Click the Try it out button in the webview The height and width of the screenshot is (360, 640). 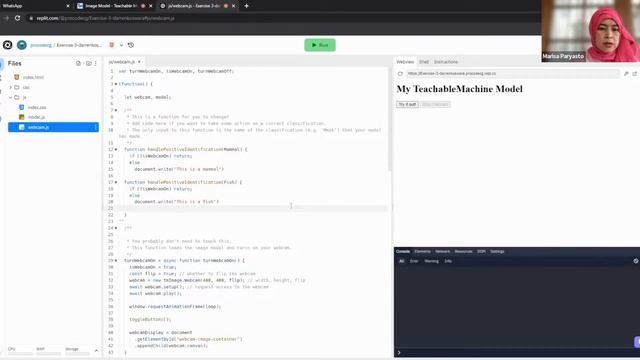pyautogui.click(x=407, y=104)
